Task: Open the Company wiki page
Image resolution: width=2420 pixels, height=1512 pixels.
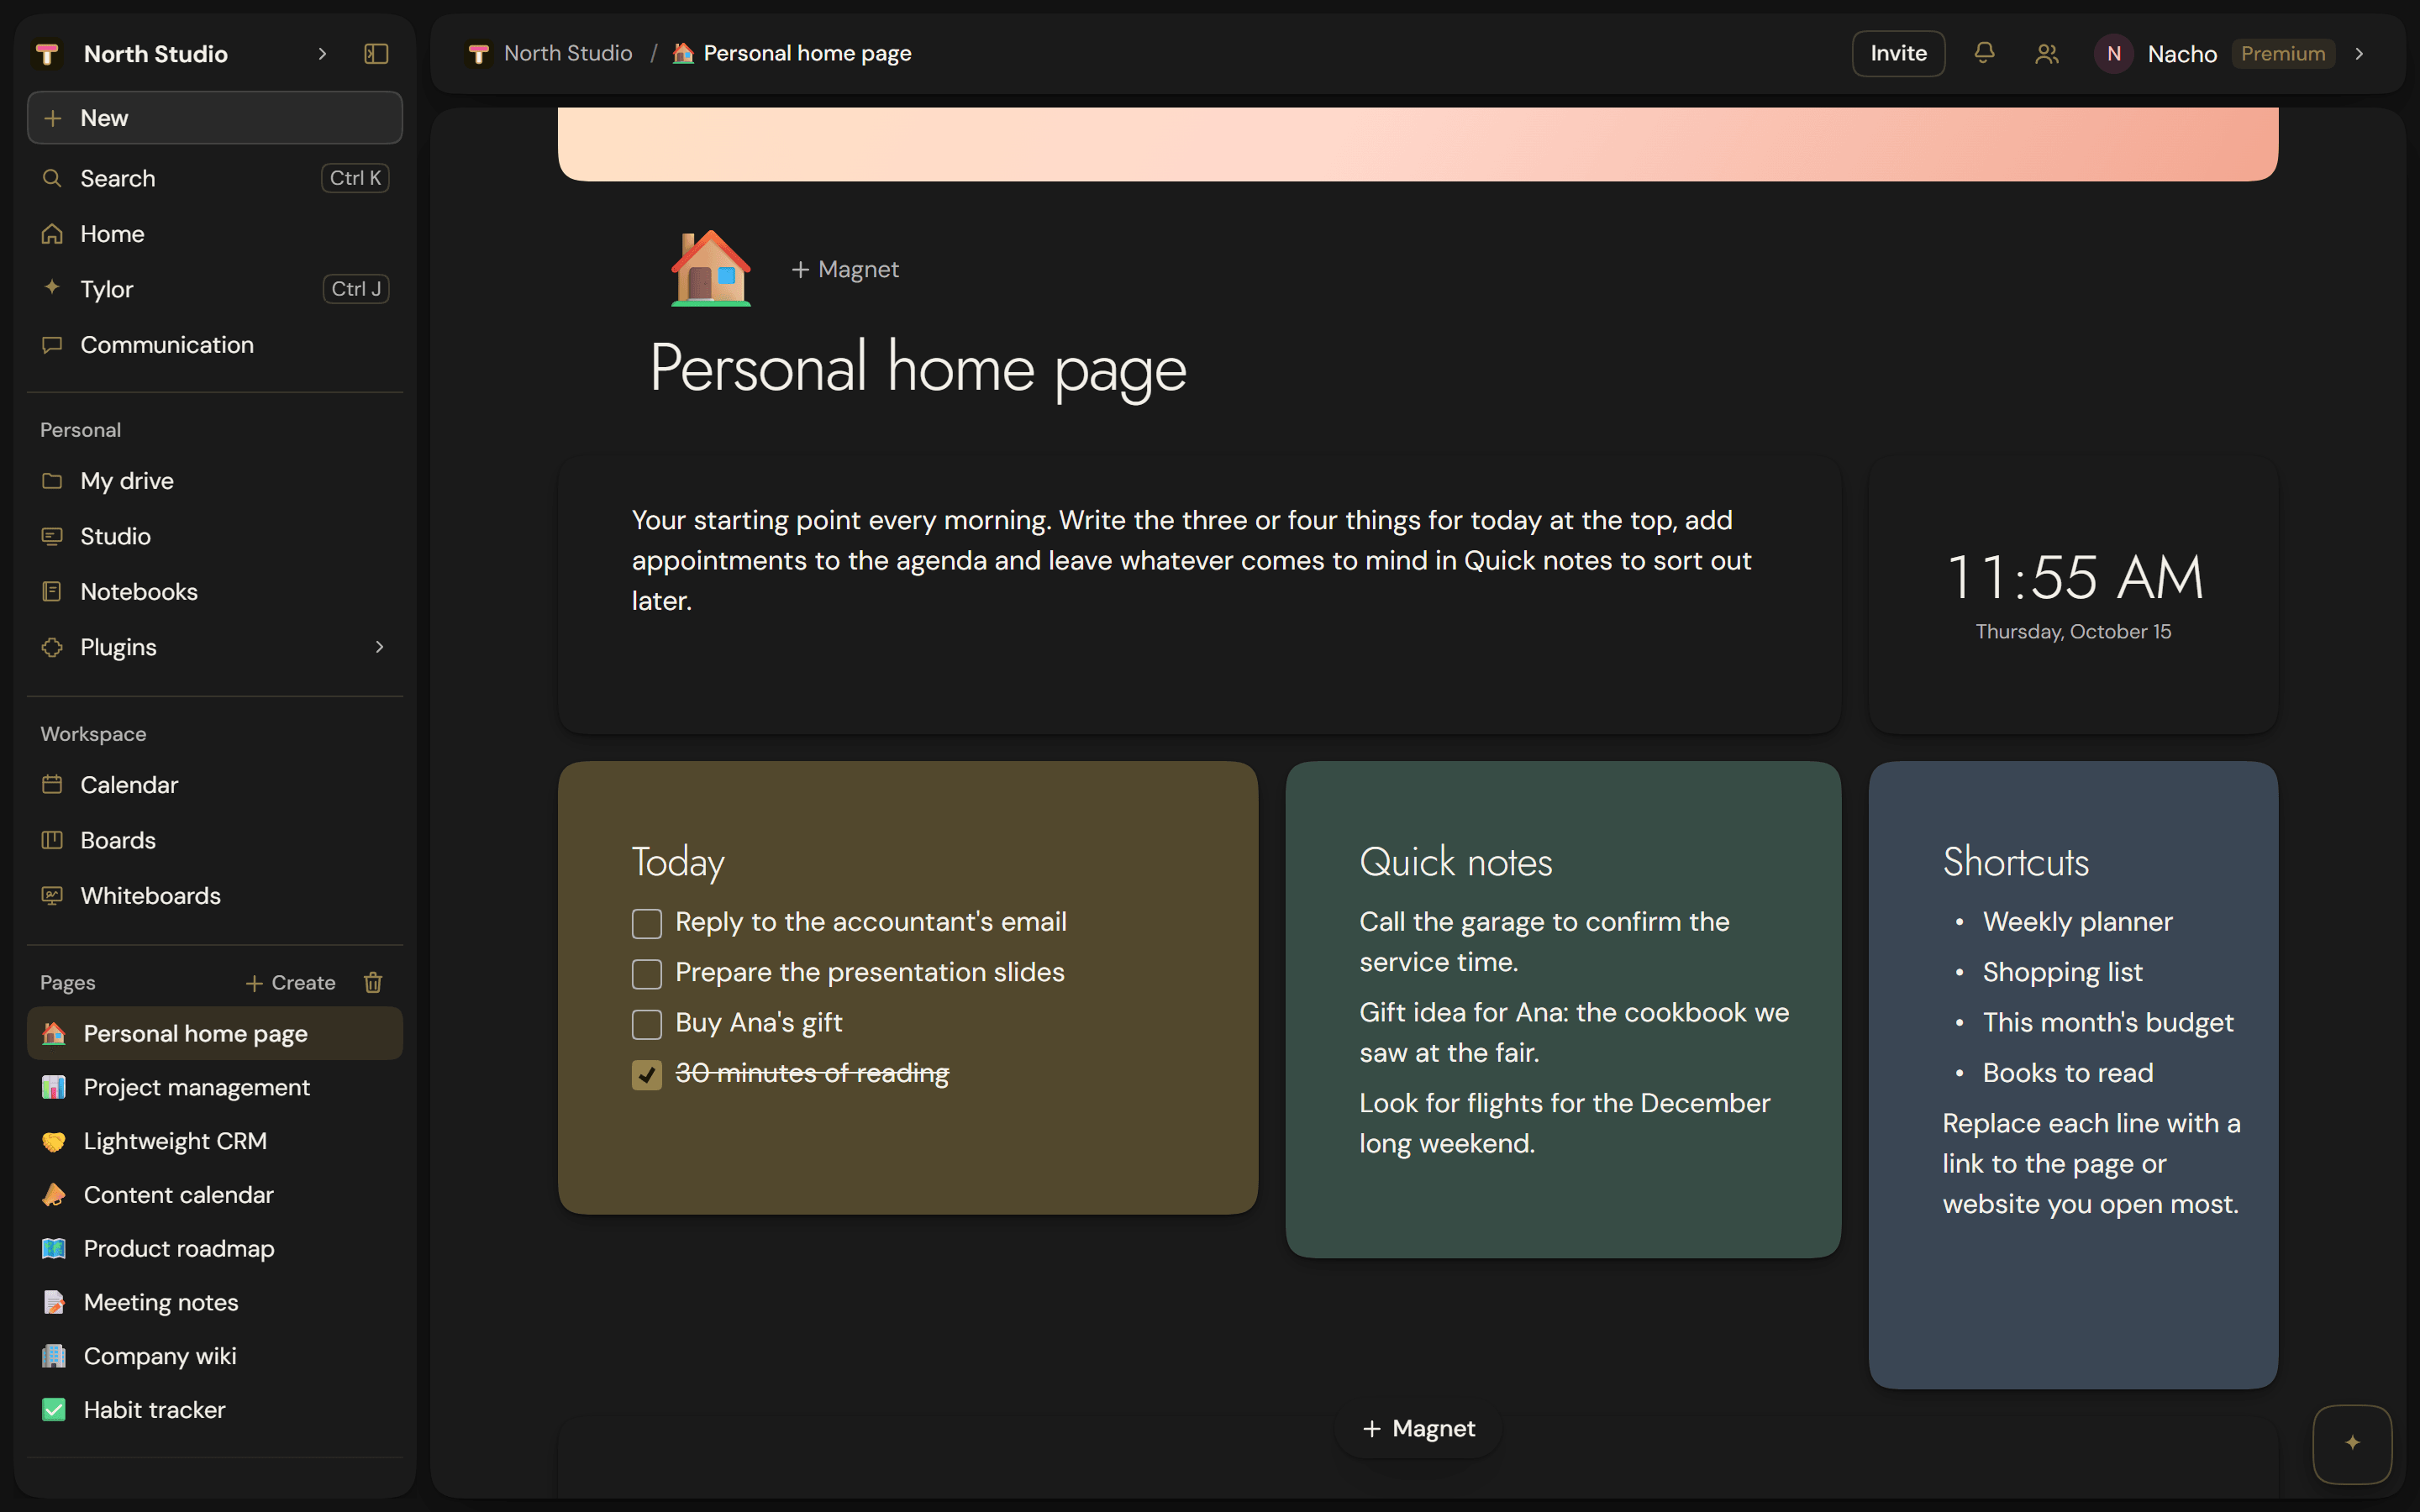Action: [x=215, y=1356]
